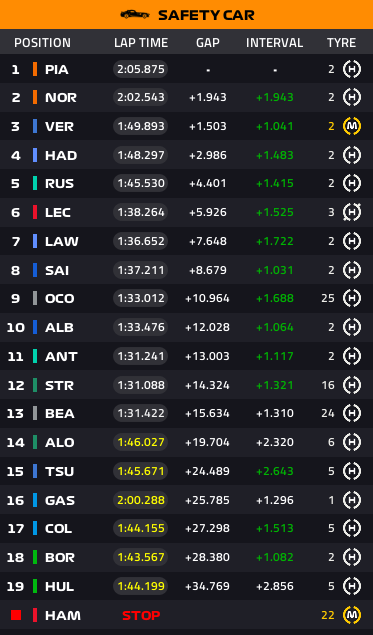Click Hulkenberg's hard tyre icon
Viewport: 373px width, 635px height.
click(352, 586)
